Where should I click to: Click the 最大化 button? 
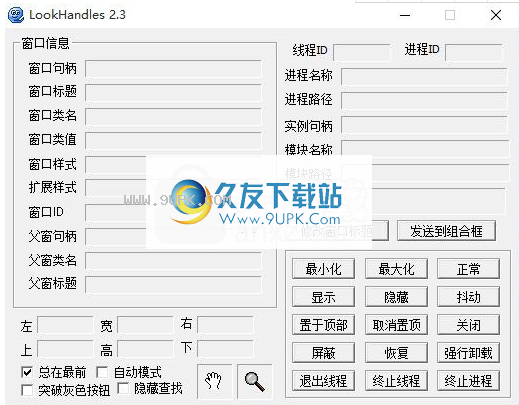coord(396,269)
